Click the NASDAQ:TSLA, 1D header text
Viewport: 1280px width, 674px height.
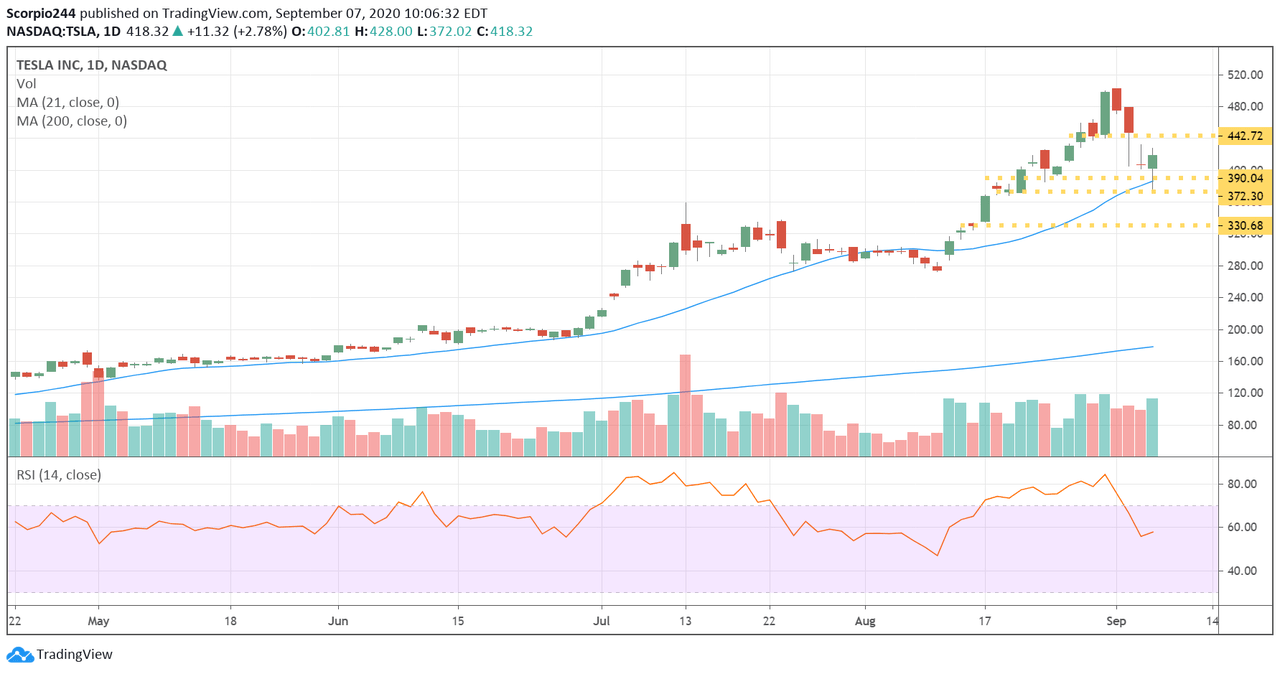point(63,31)
